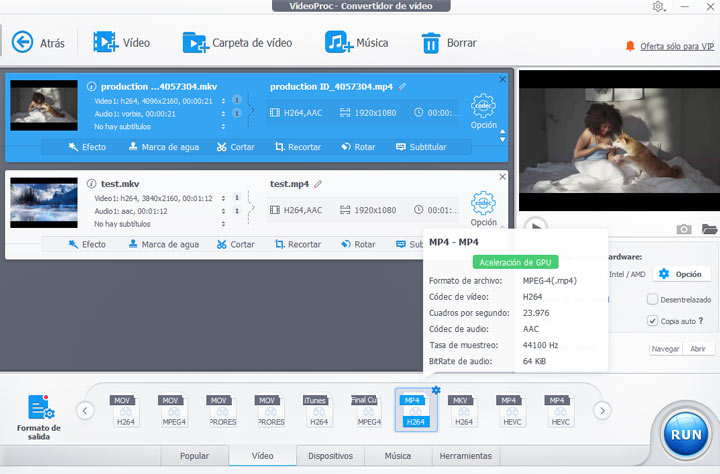Viewport: 720px width, 474px height.
Task: Click the Borrar trash icon
Action: (x=431, y=43)
